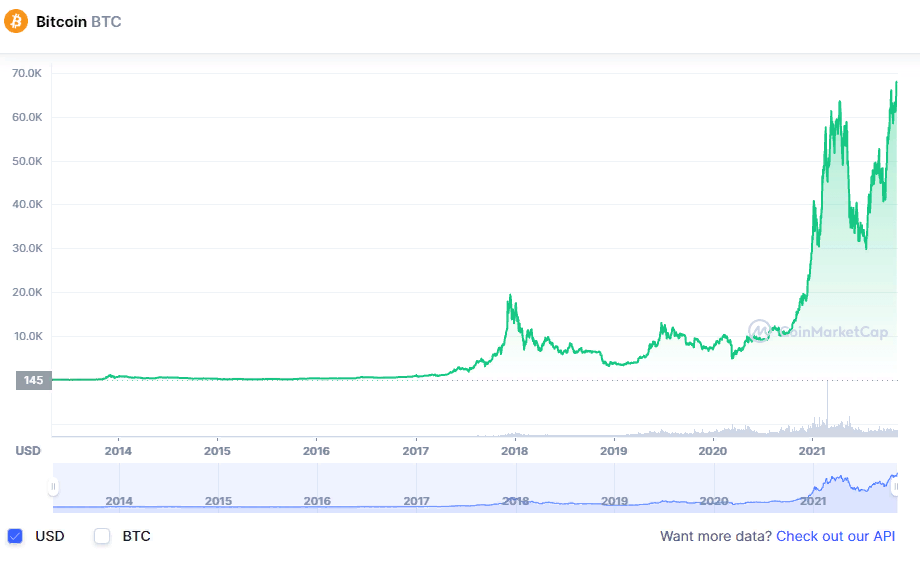Screen dimensions: 920x578
Task: Click the left handle of the range slider
Action: click(54, 487)
